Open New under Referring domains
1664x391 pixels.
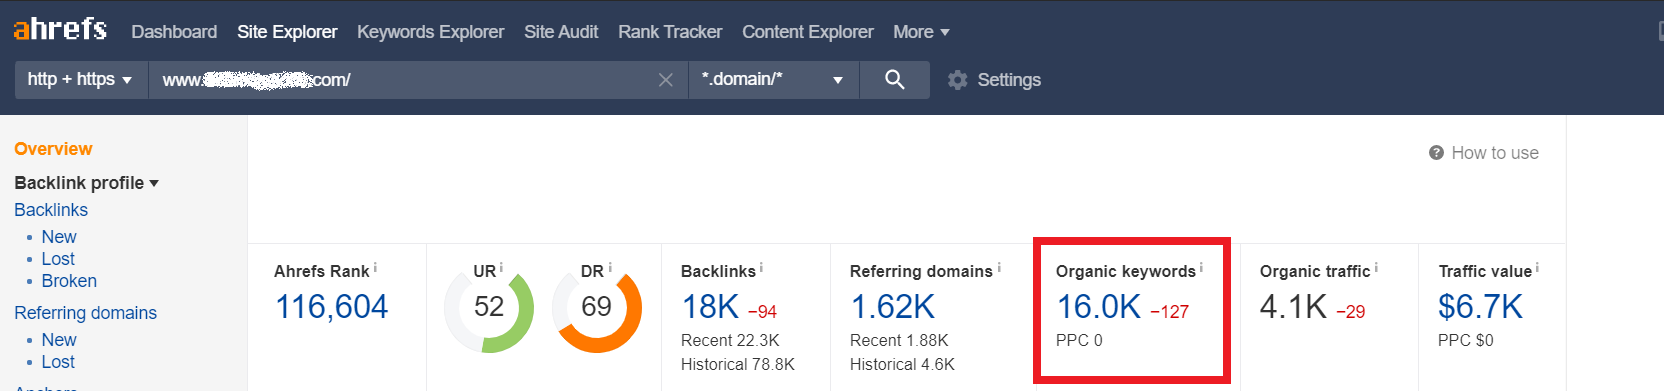click(59, 340)
